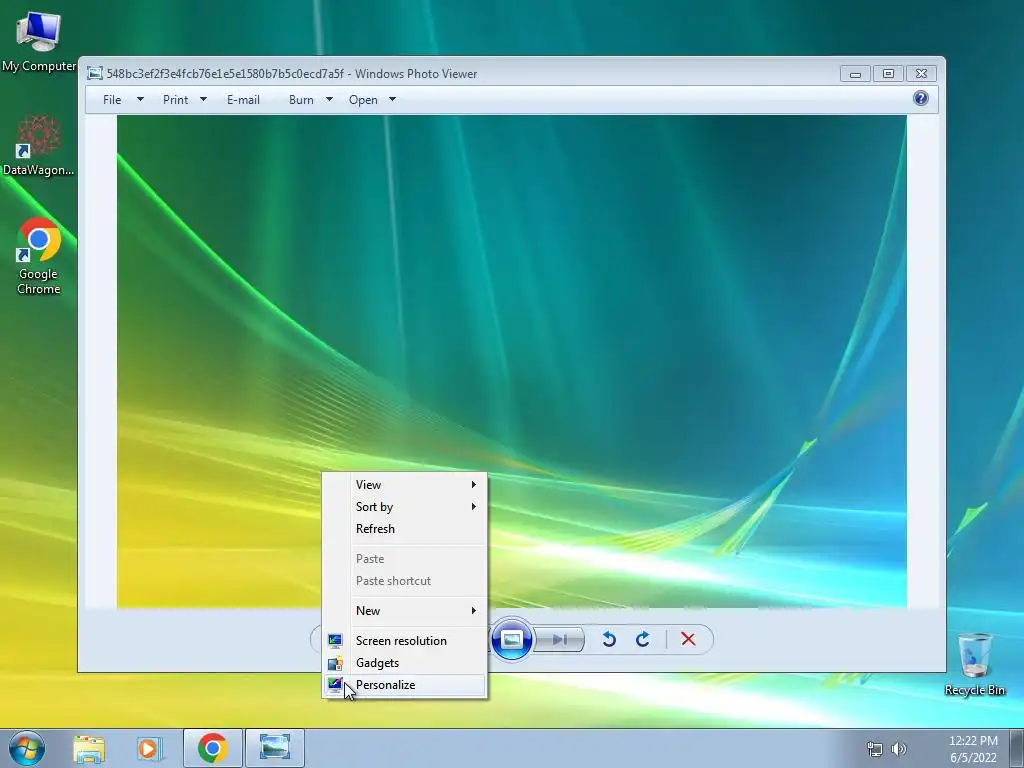Launch Google Chrome from desktop shortcut
Image resolution: width=1024 pixels, height=768 pixels.
[39, 256]
